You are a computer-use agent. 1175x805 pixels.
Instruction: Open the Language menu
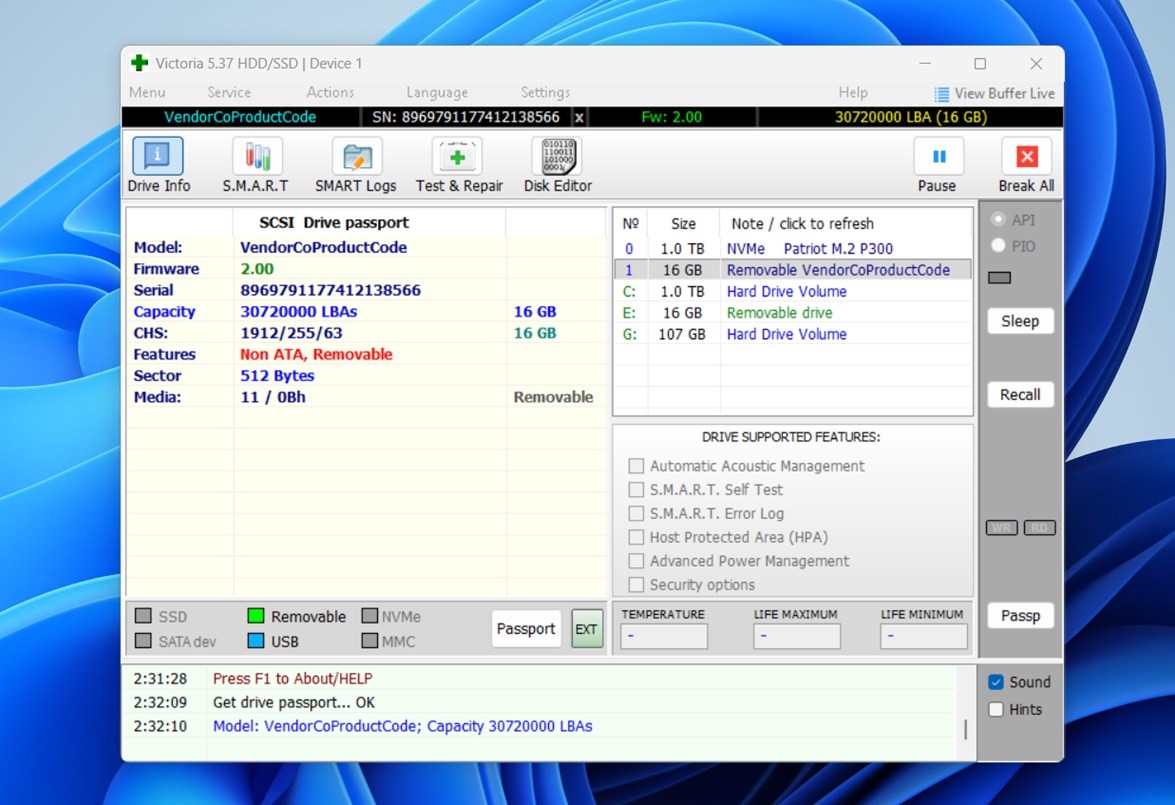pos(437,92)
